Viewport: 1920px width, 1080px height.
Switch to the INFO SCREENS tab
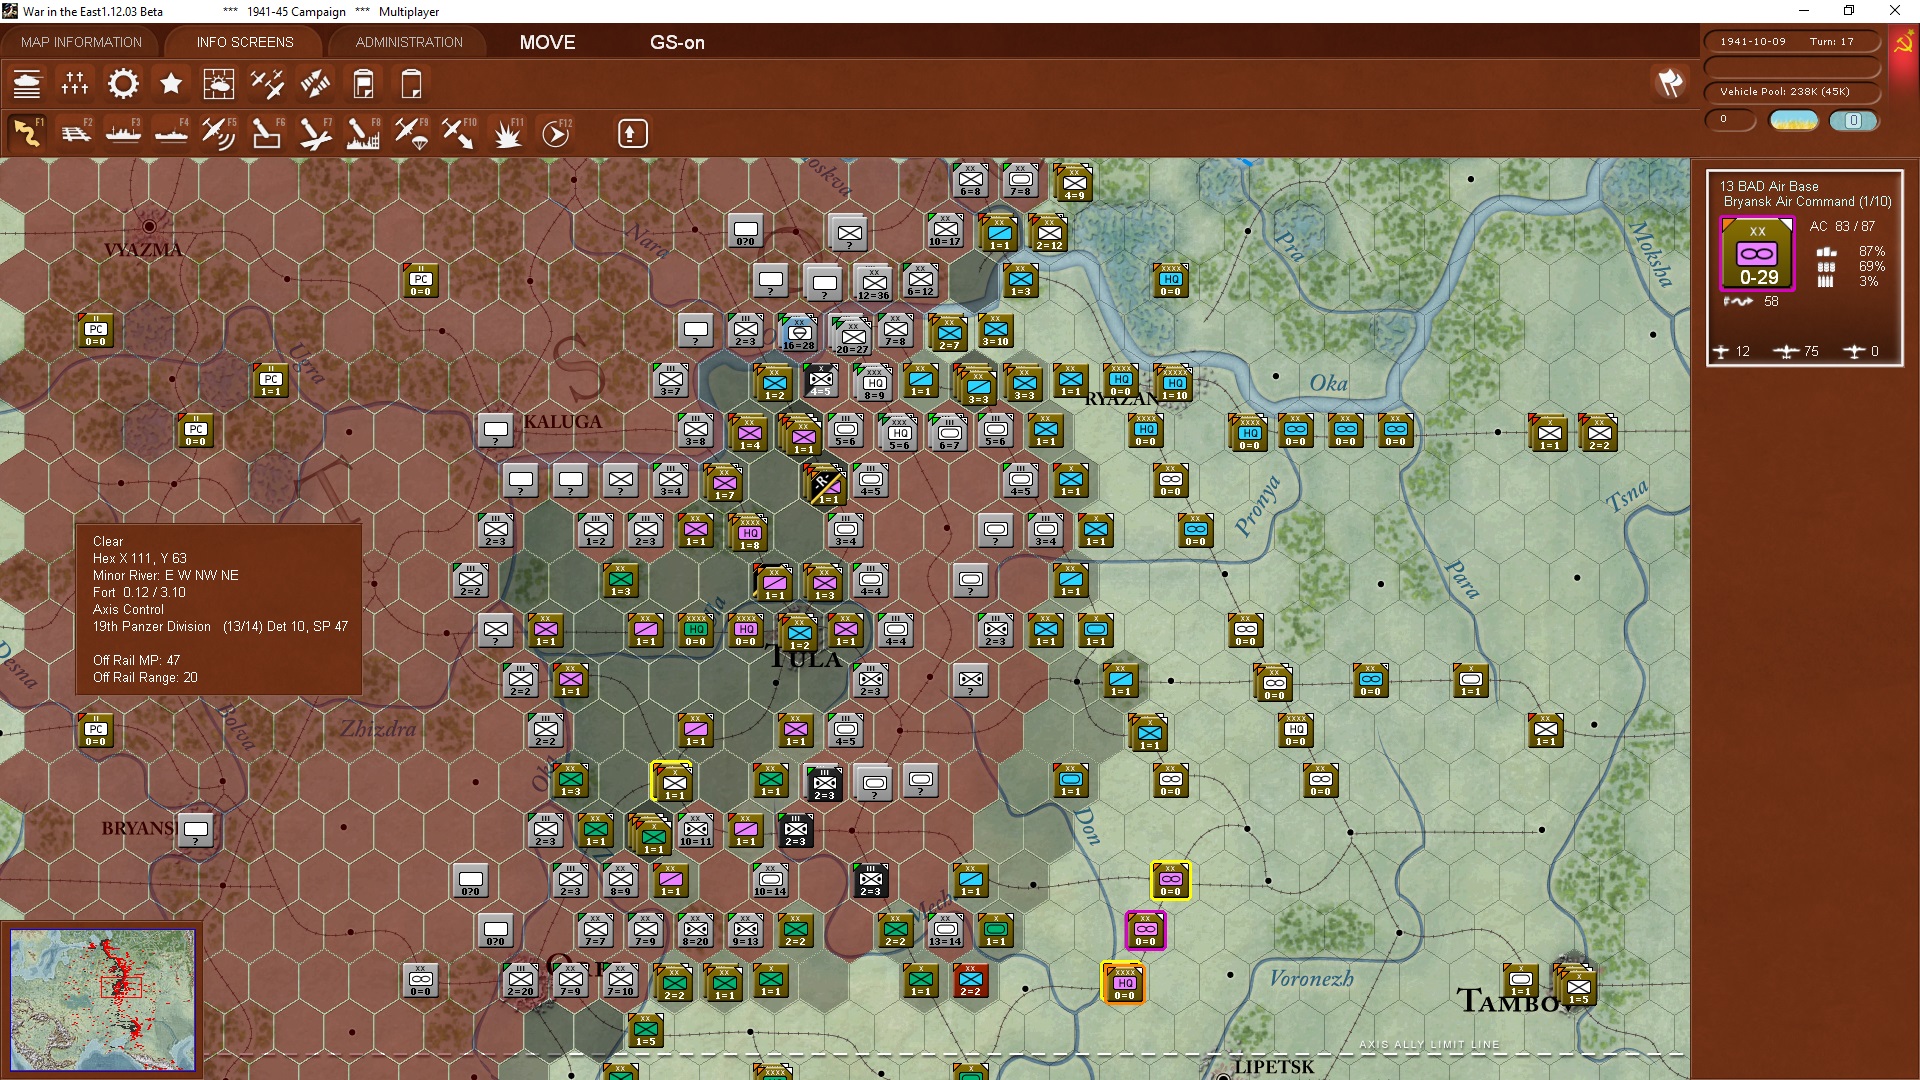click(x=245, y=42)
